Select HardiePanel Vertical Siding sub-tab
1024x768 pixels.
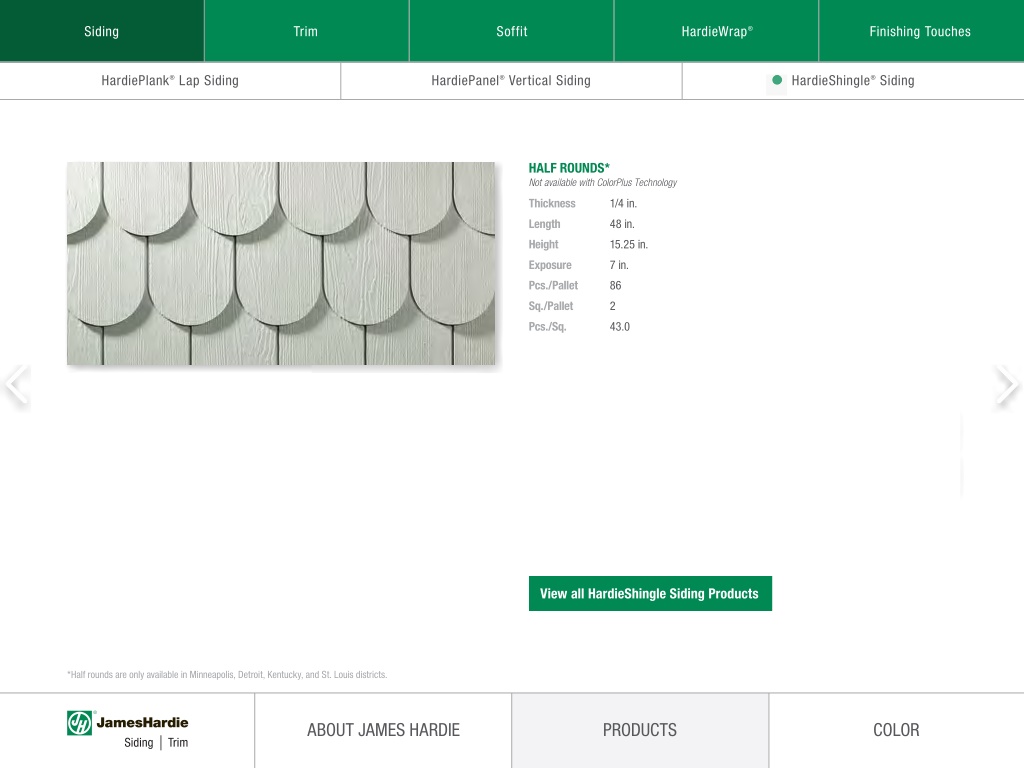pyautogui.click(x=511, y=81)
